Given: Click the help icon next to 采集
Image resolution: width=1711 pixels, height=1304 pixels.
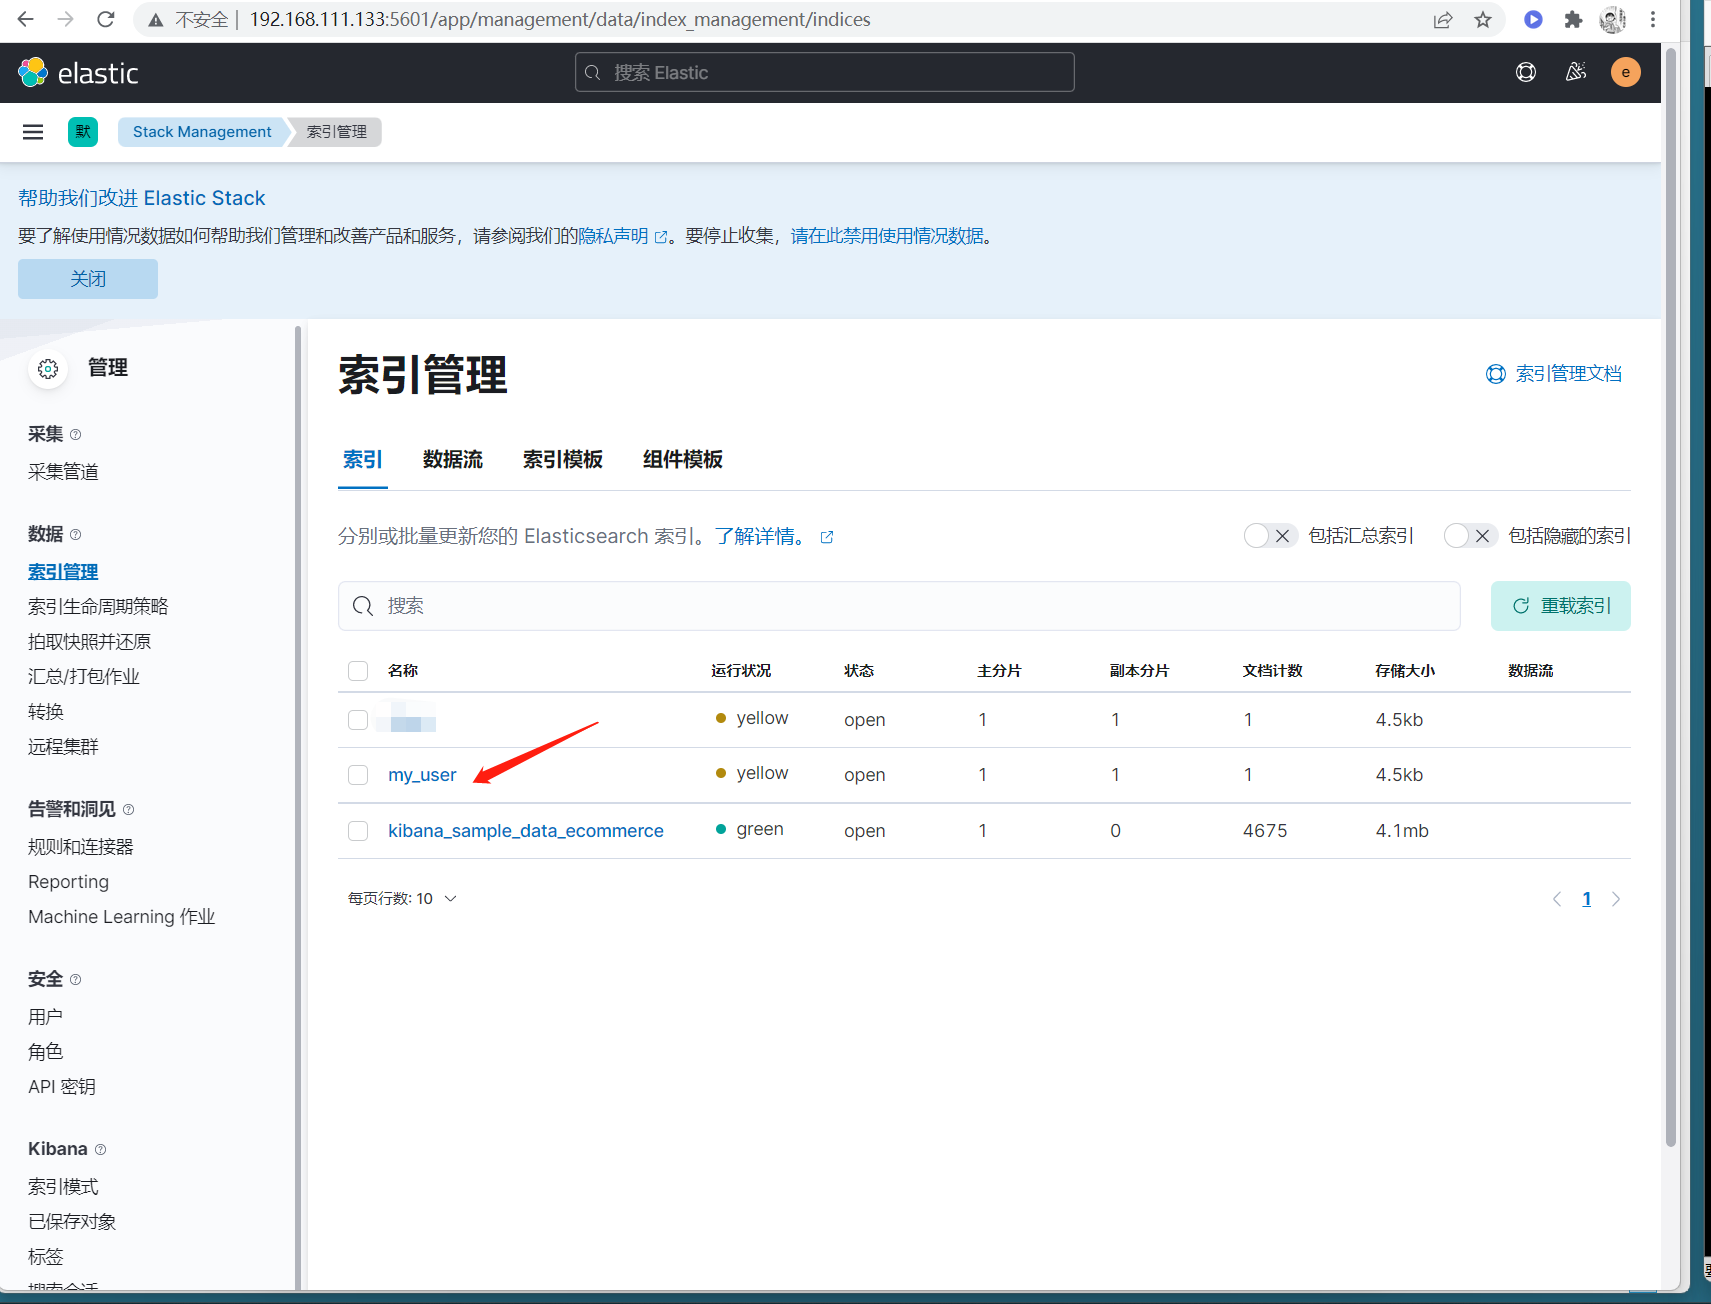Looking at the screenshot, I should point(76,434).
